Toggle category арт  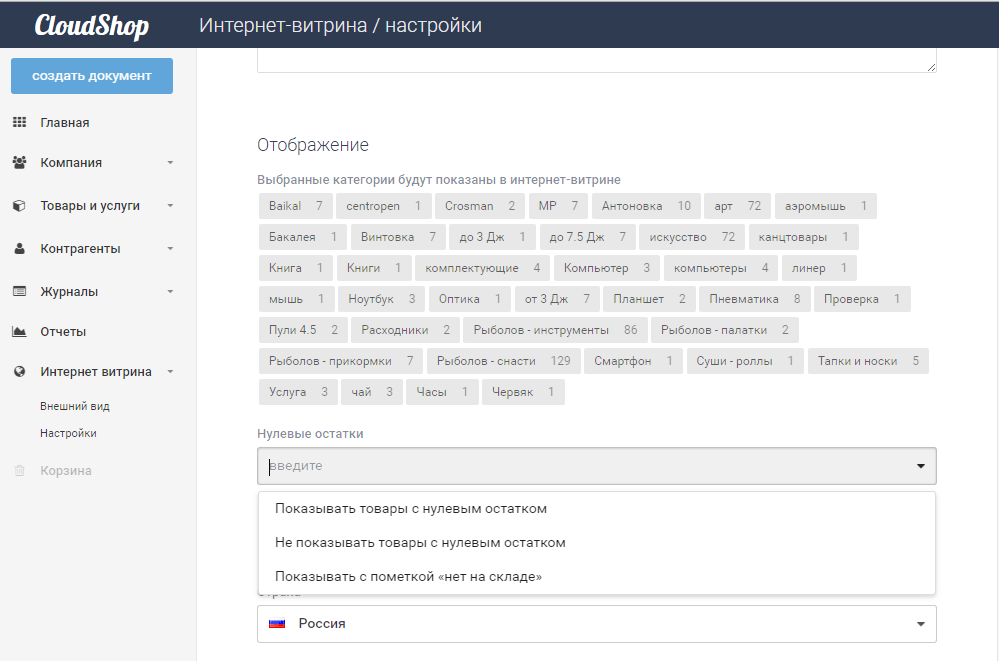738,206
